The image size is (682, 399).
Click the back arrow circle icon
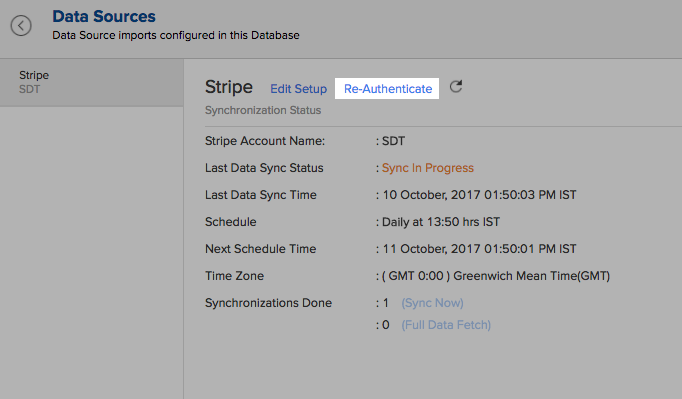(x=21, y=26)
